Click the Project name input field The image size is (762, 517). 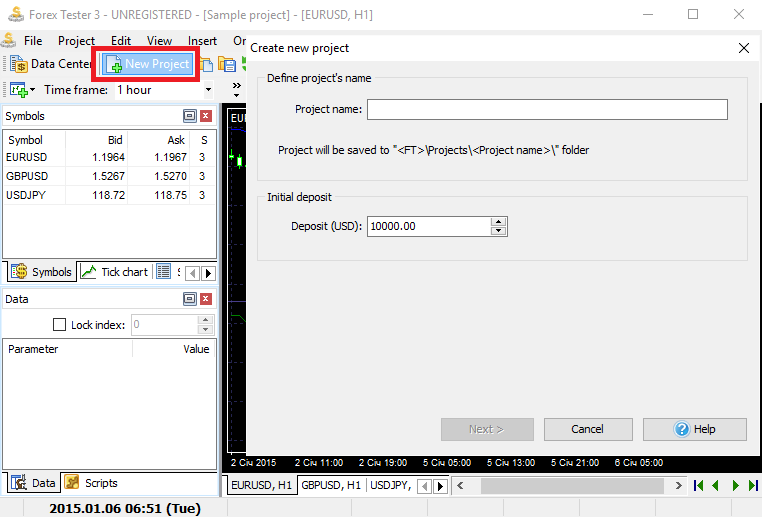(x=547, y=109)
